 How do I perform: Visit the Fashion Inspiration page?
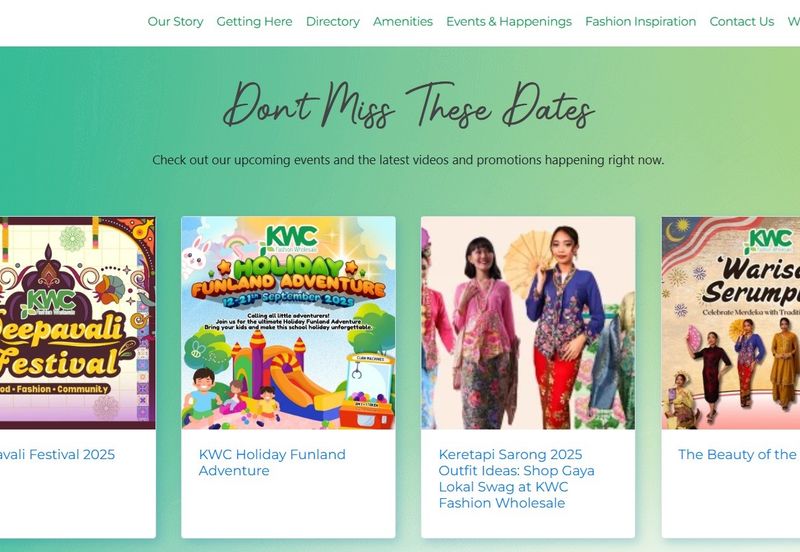(640, 21)
